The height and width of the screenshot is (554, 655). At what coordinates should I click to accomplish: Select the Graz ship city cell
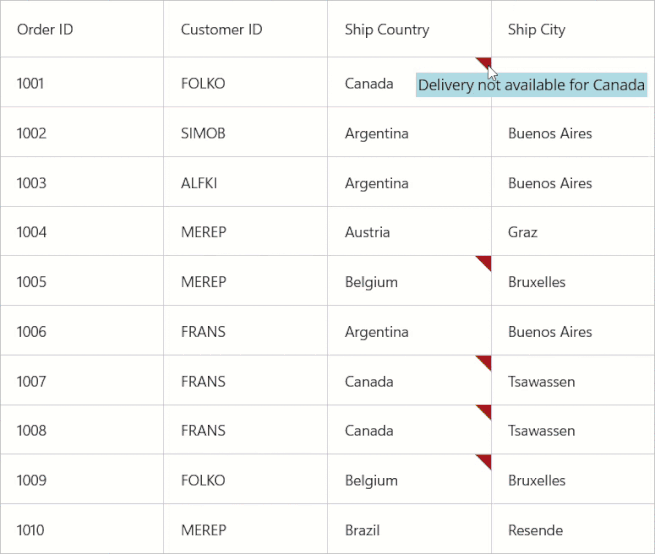[522, 232]
